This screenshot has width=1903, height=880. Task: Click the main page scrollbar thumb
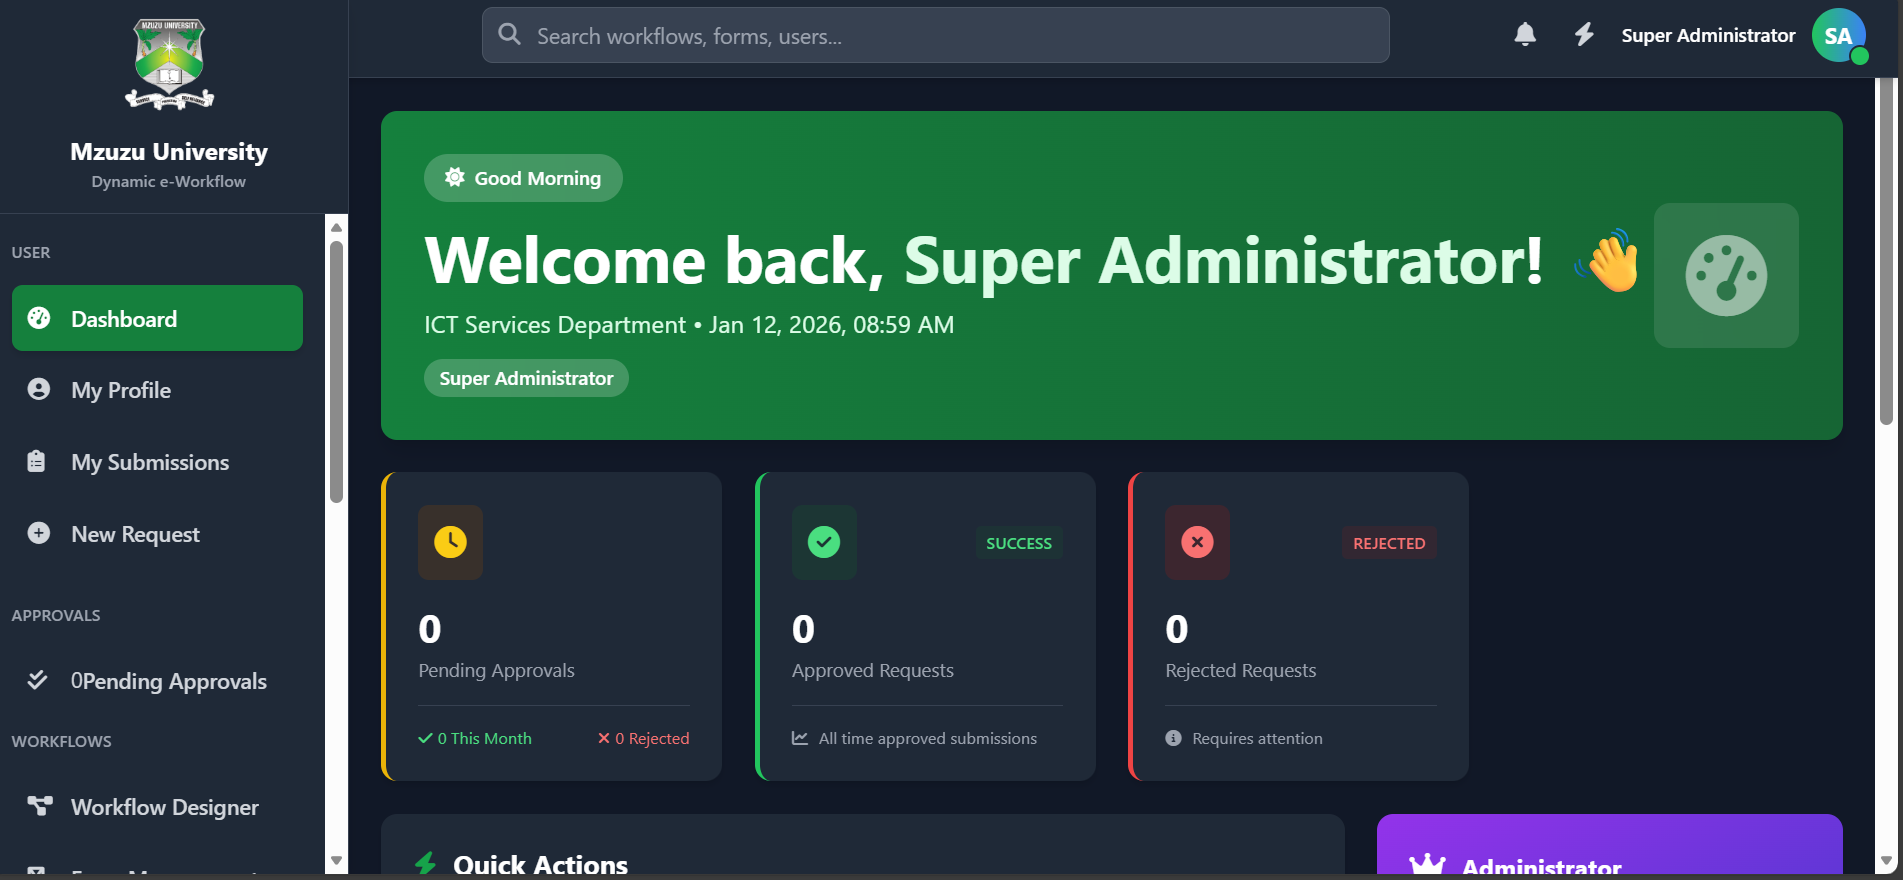pyautogui.click(x=1886, y=250)
